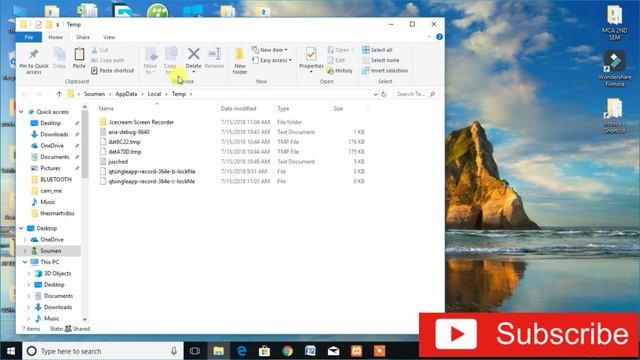Open the File menu tab

[x=29, y=37]
